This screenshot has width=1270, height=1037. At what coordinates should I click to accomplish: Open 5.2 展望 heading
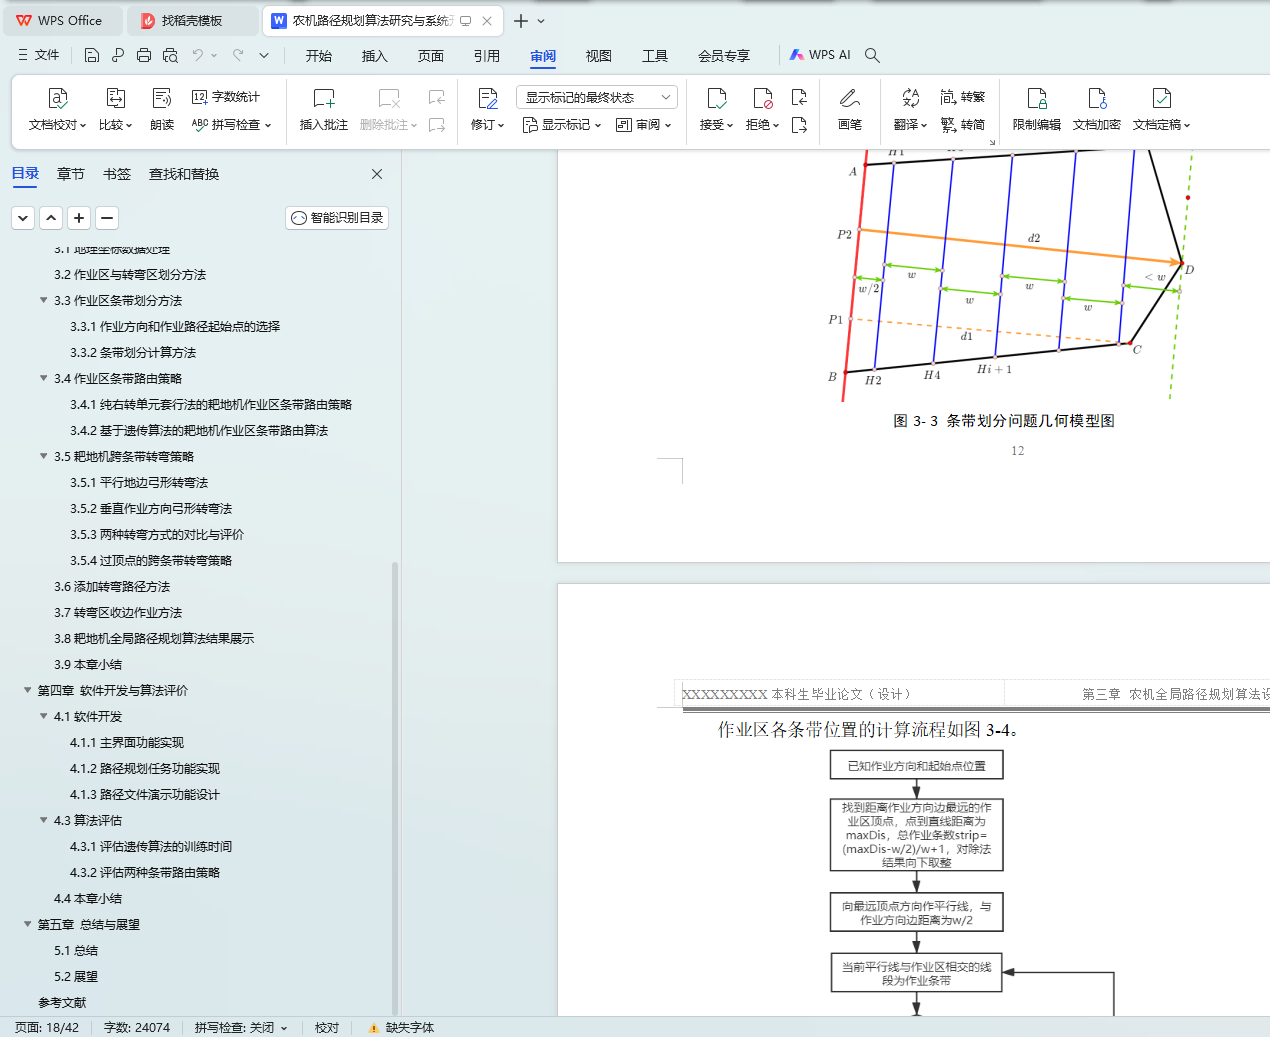pos(76,976)
